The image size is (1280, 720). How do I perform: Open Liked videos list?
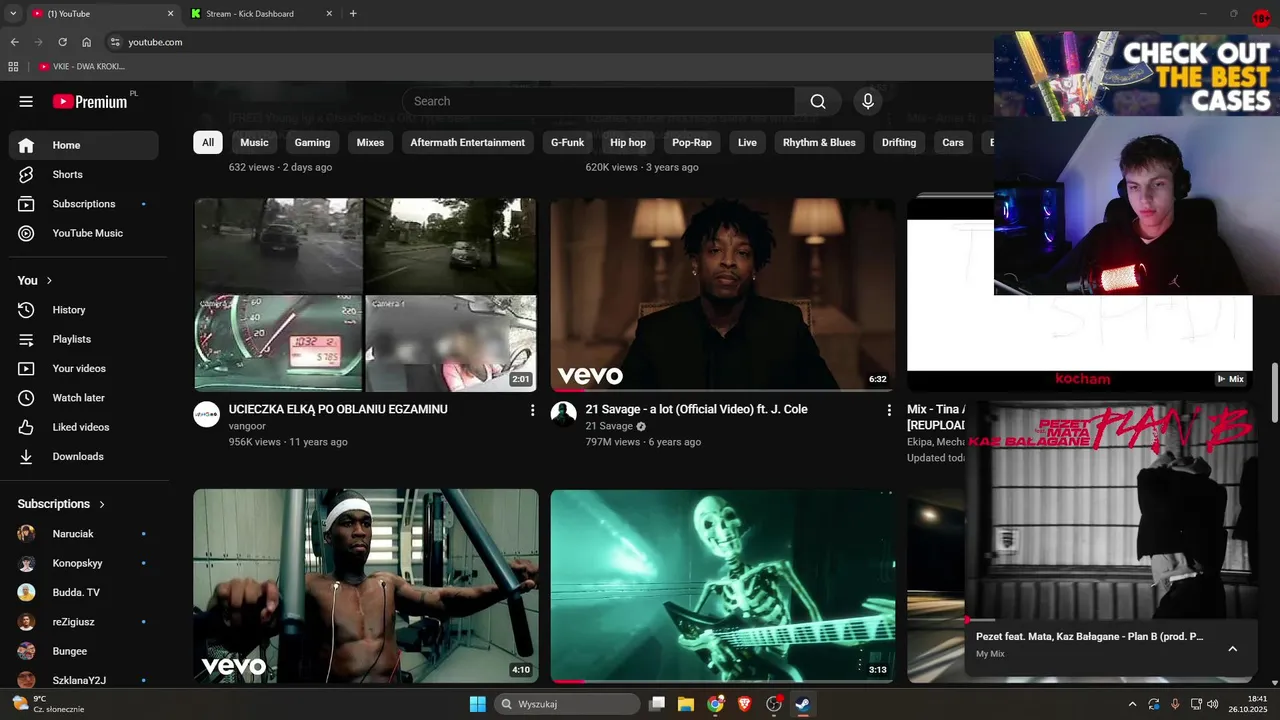pos(84,427)
